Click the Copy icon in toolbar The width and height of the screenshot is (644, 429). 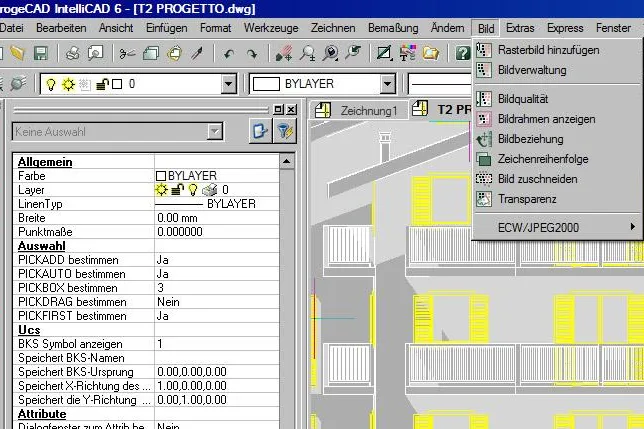coord(151,53)
